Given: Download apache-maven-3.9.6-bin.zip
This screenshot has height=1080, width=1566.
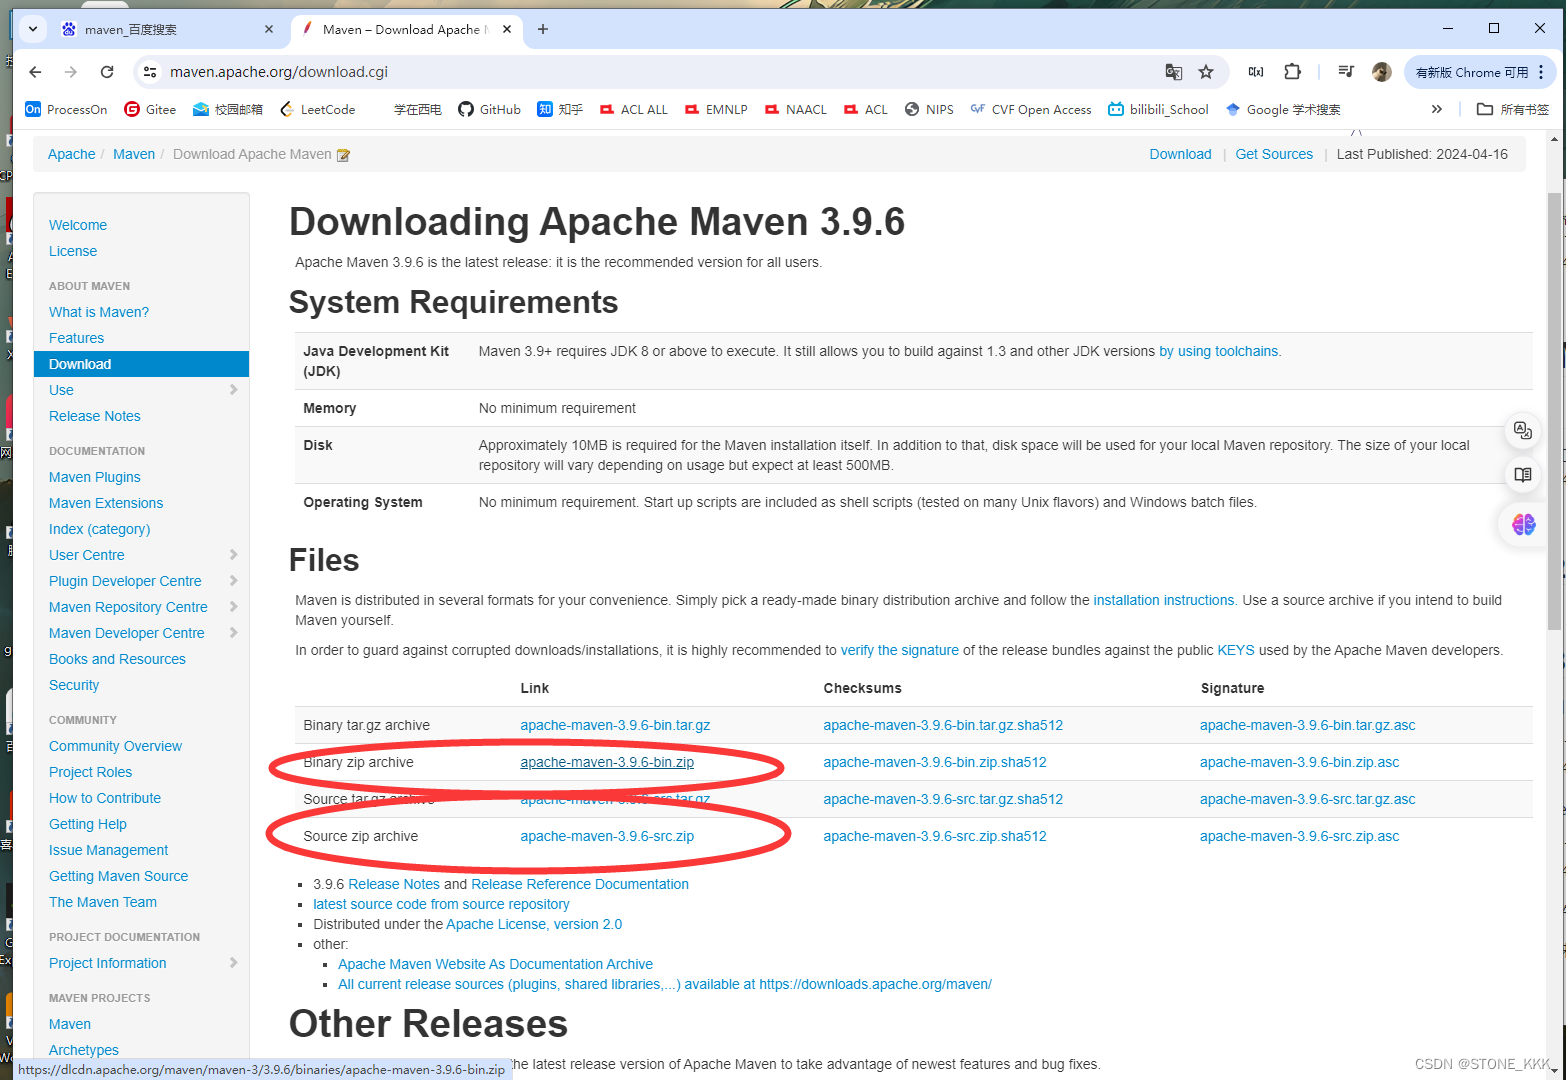Looking at the screenshot, I should tap(607, 762).
